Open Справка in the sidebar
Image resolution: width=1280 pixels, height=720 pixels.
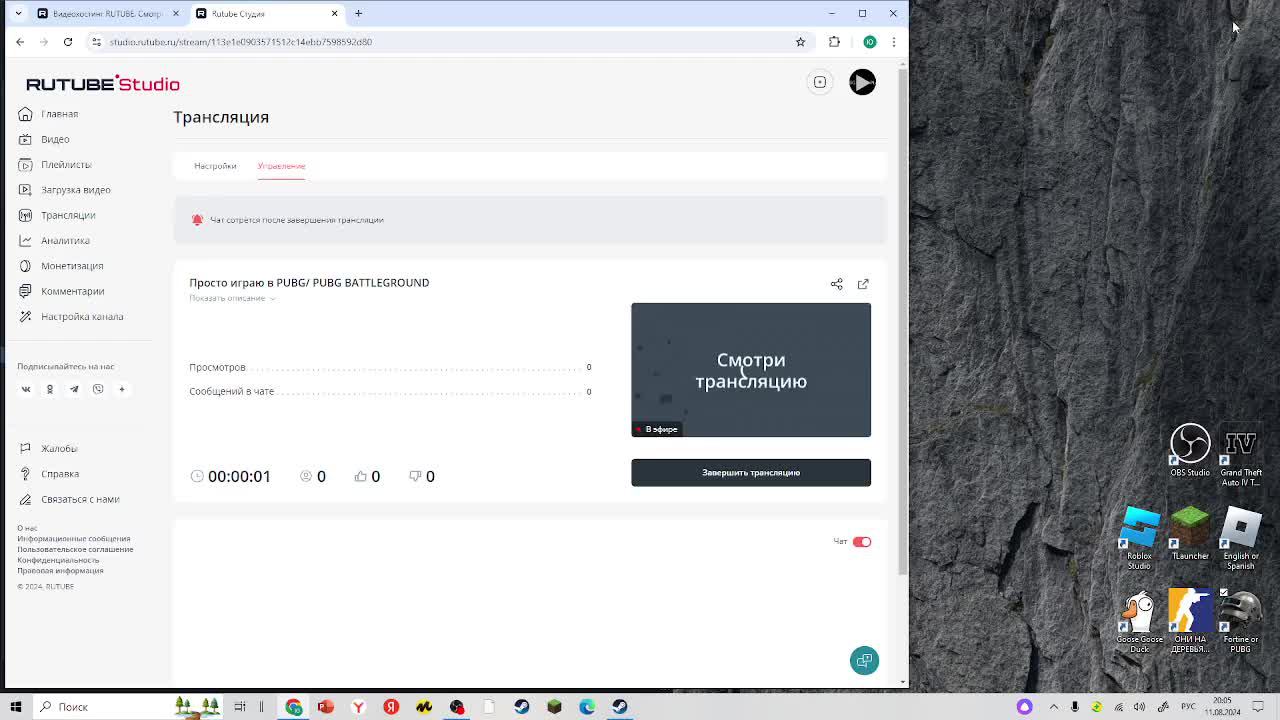point(49,474)
